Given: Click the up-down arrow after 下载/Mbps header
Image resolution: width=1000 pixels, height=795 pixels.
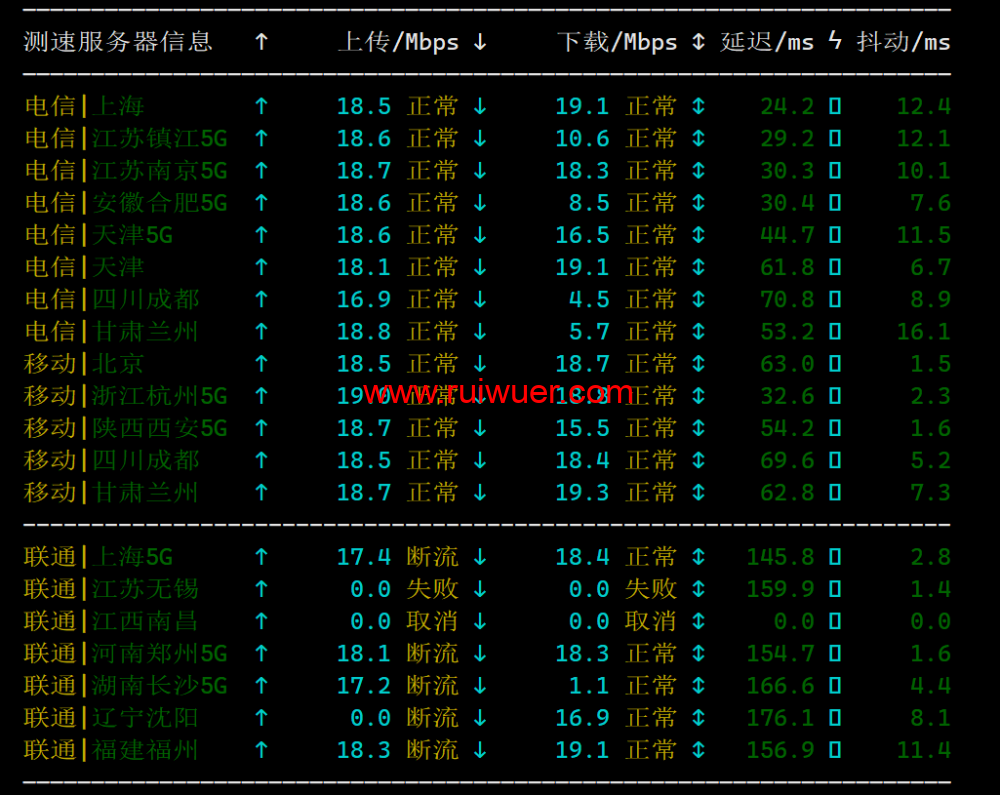Looking at the screenshot, I should tap(698, 42).
